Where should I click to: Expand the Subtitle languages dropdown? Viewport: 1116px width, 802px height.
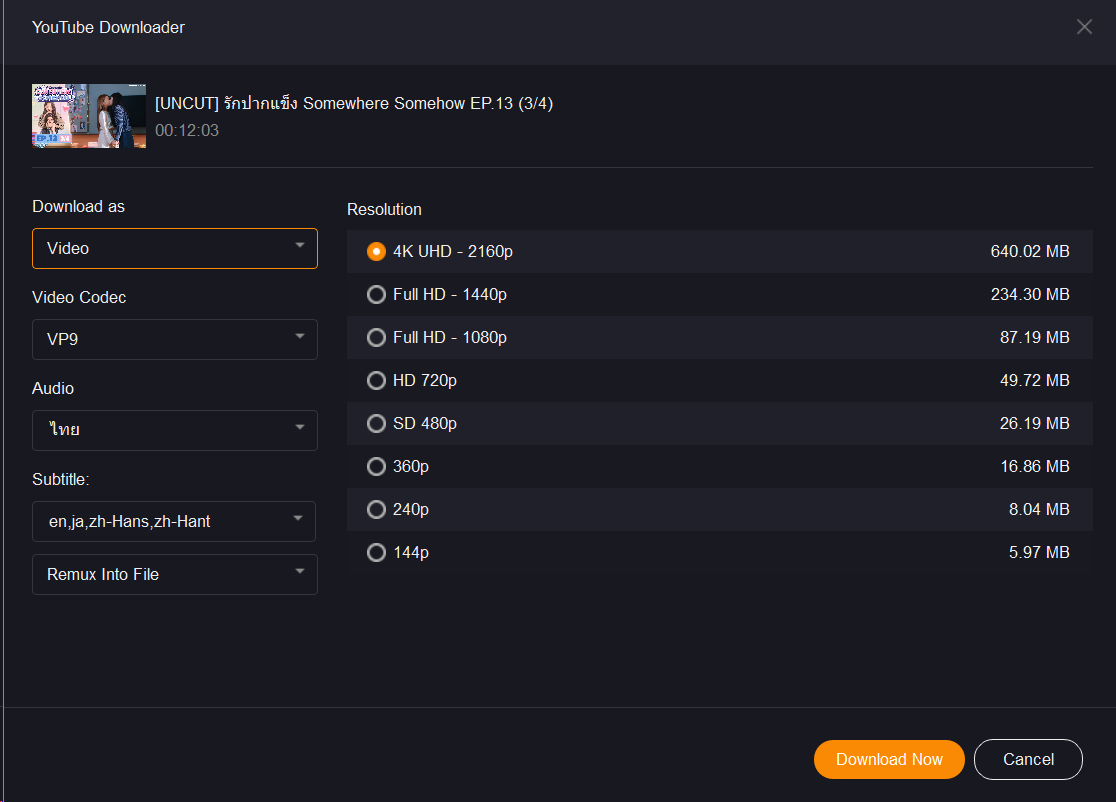click(x=174, y=522)
